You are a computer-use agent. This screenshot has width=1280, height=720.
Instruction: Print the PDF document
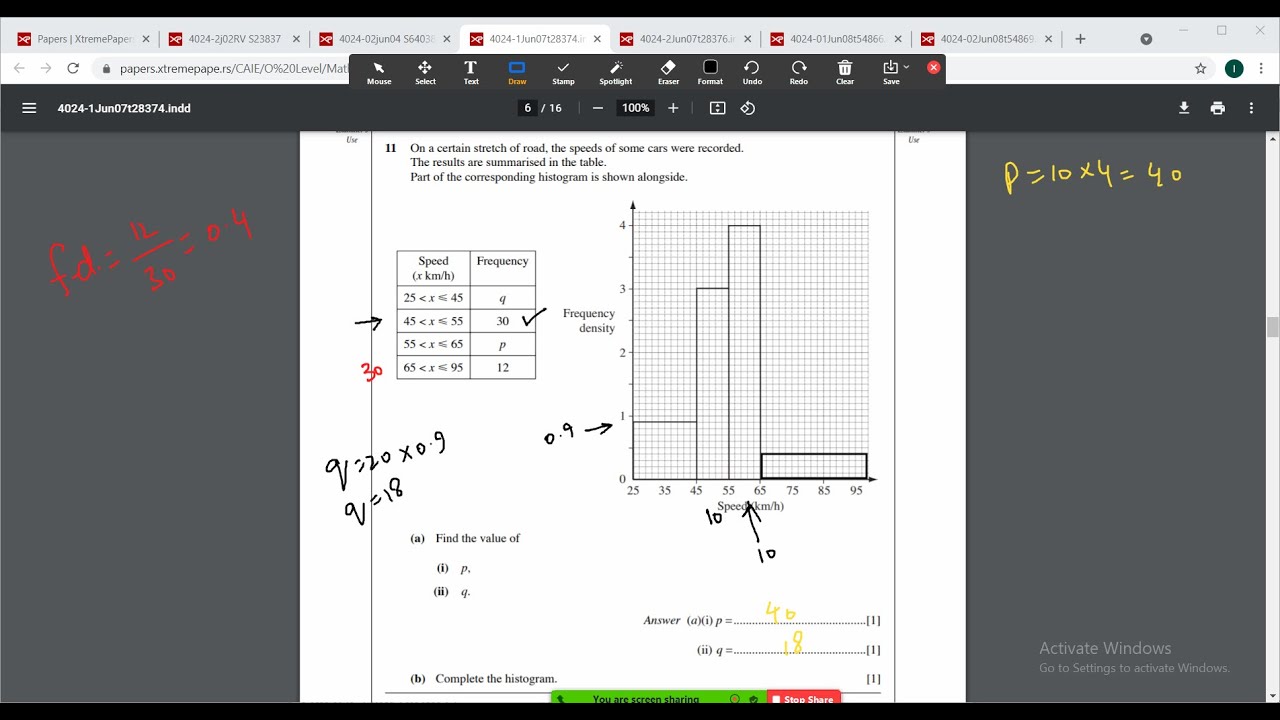(x=1217, y=108)
